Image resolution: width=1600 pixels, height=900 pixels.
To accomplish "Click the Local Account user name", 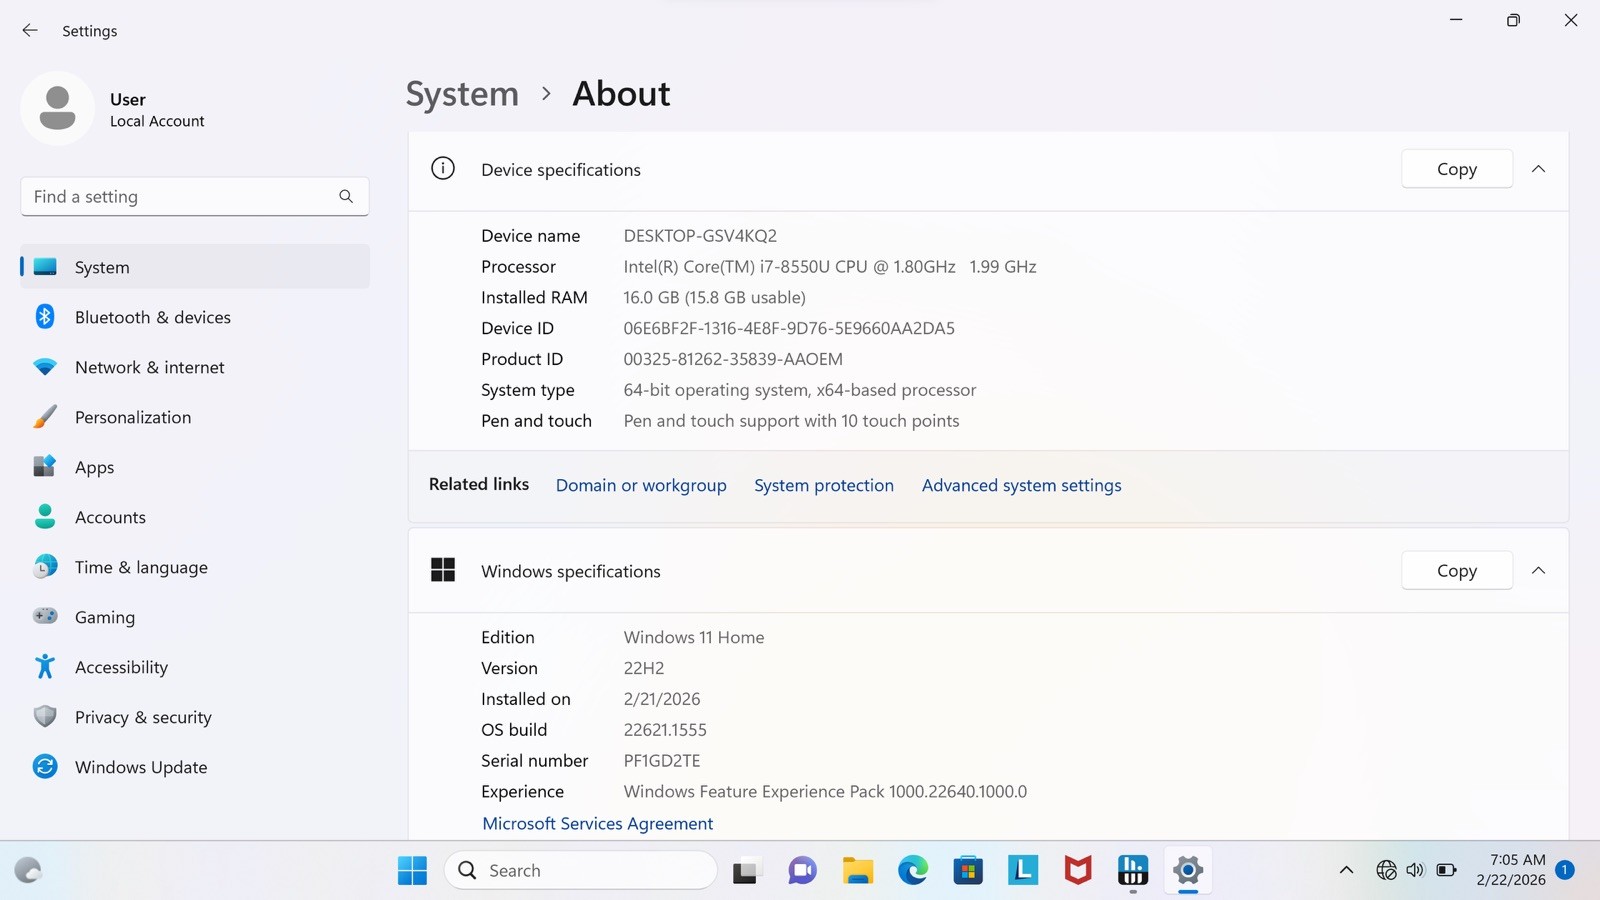I will point(157,121).
